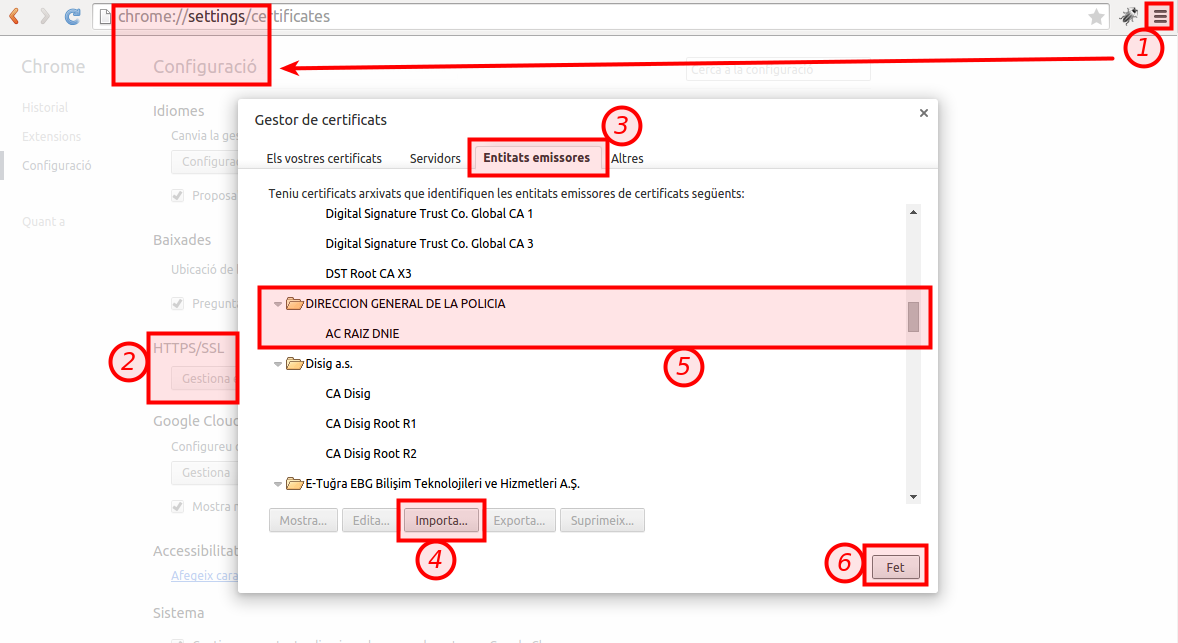Go forward with the forward arrow
The height and width of the screenshot is (643, 1178).
[44, 16]
